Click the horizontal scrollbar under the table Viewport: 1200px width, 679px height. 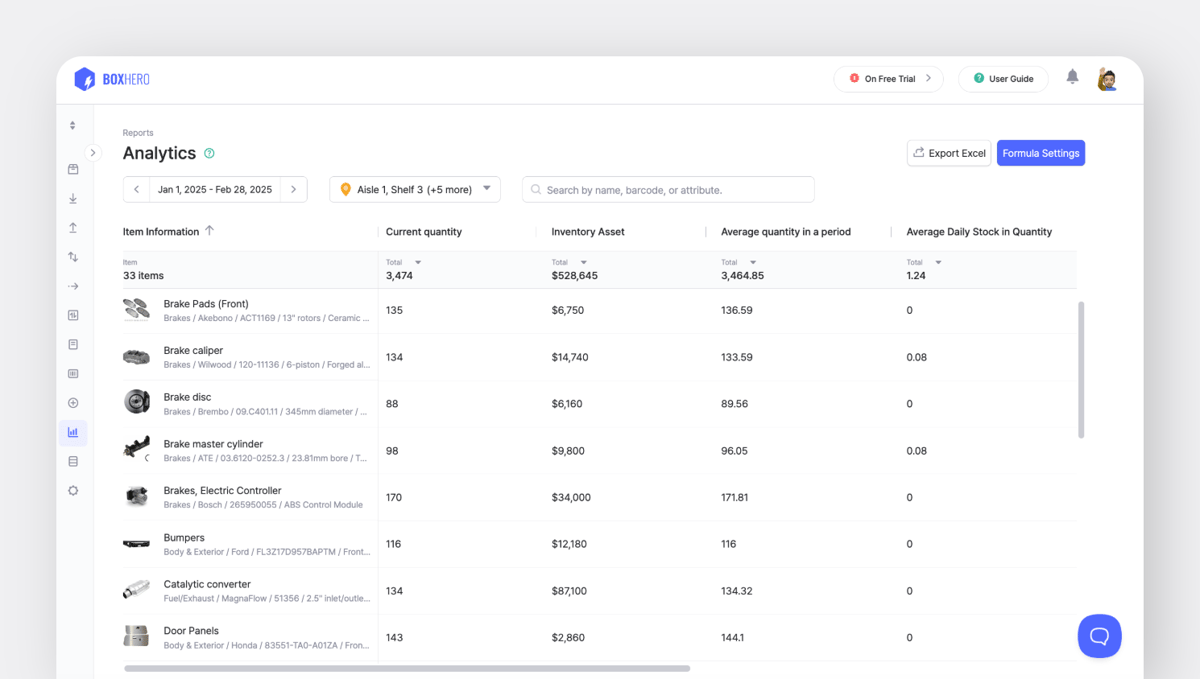(407, 668)
